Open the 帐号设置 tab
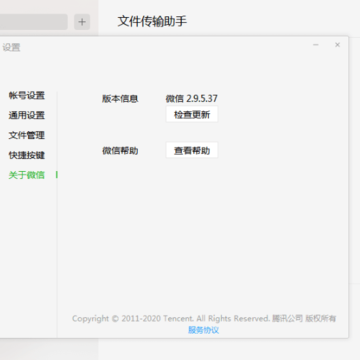This screenshot has height=360, width=360. point(27,96)
